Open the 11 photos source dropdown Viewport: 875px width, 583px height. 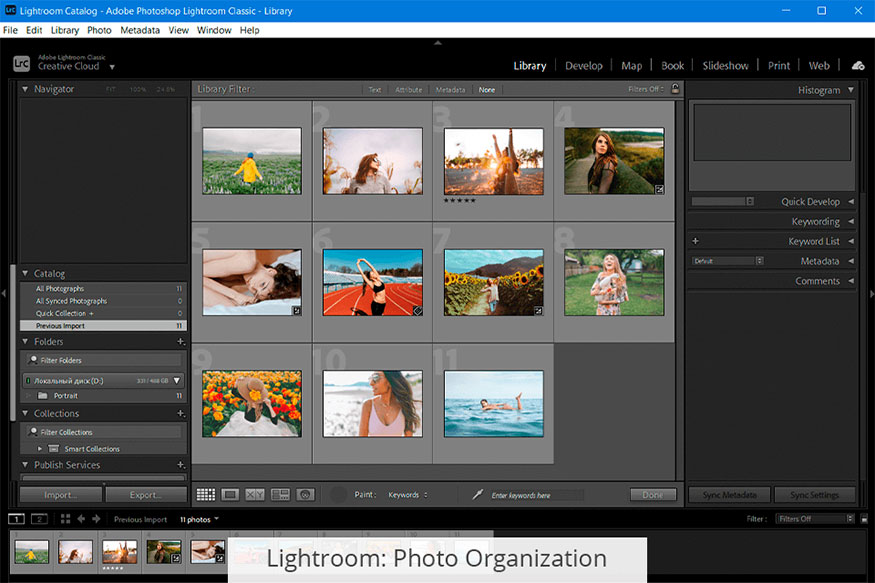[x=199, y=519]
